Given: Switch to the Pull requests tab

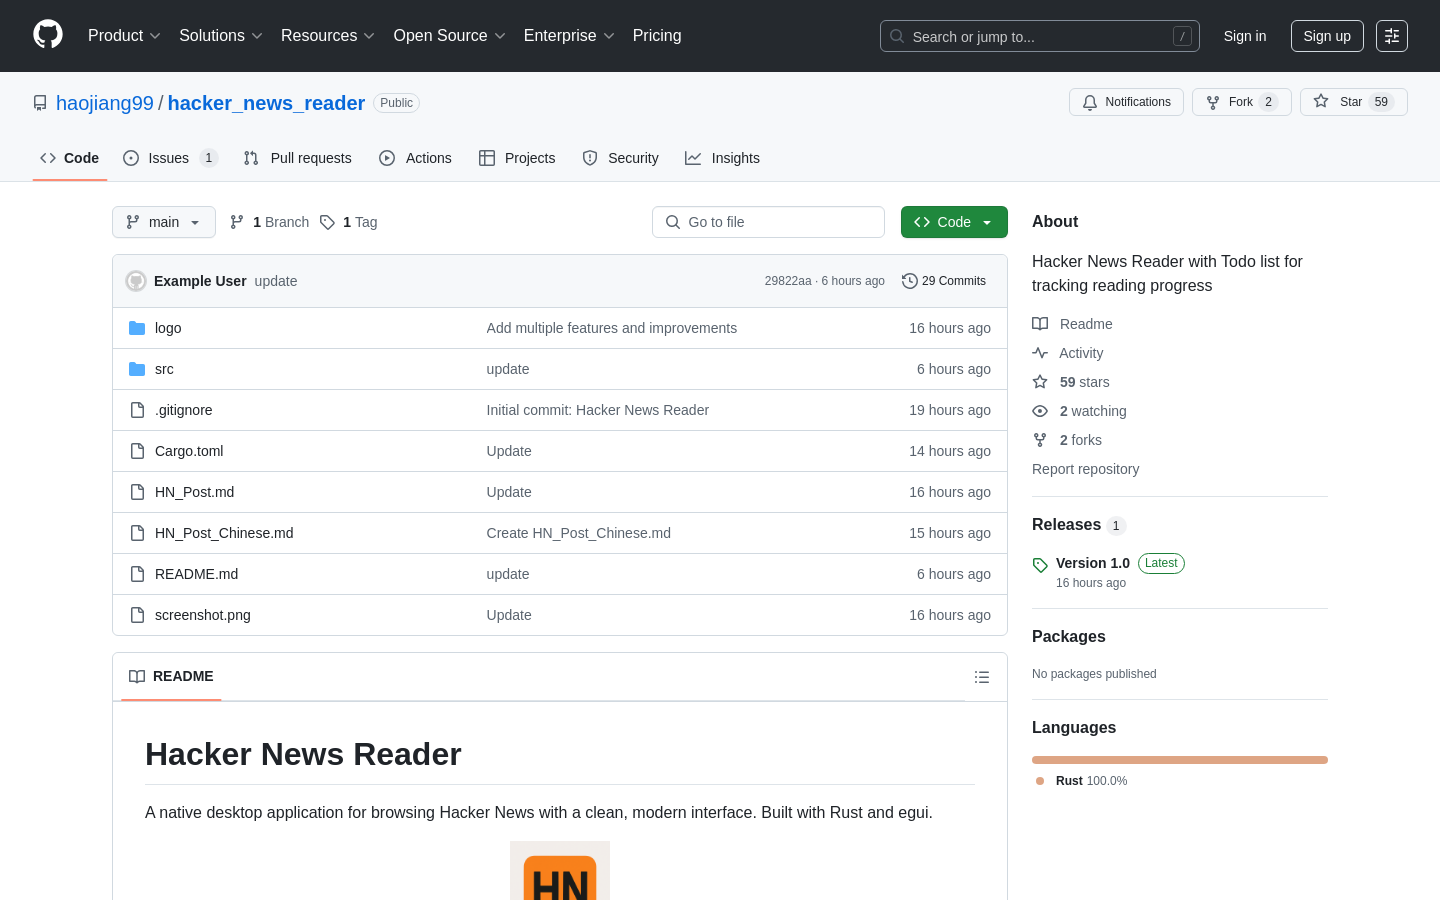Looking at the screenshot, I should 298,158.
